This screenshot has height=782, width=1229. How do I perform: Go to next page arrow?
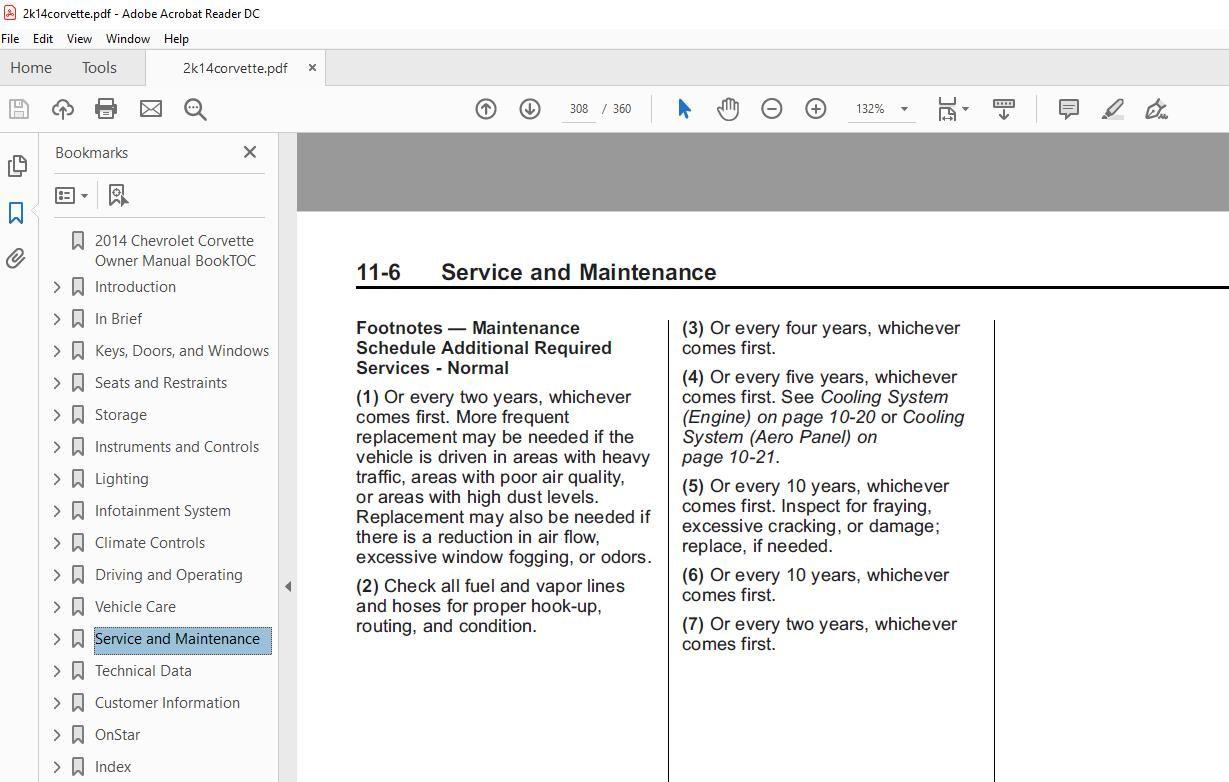pos(530,109)
